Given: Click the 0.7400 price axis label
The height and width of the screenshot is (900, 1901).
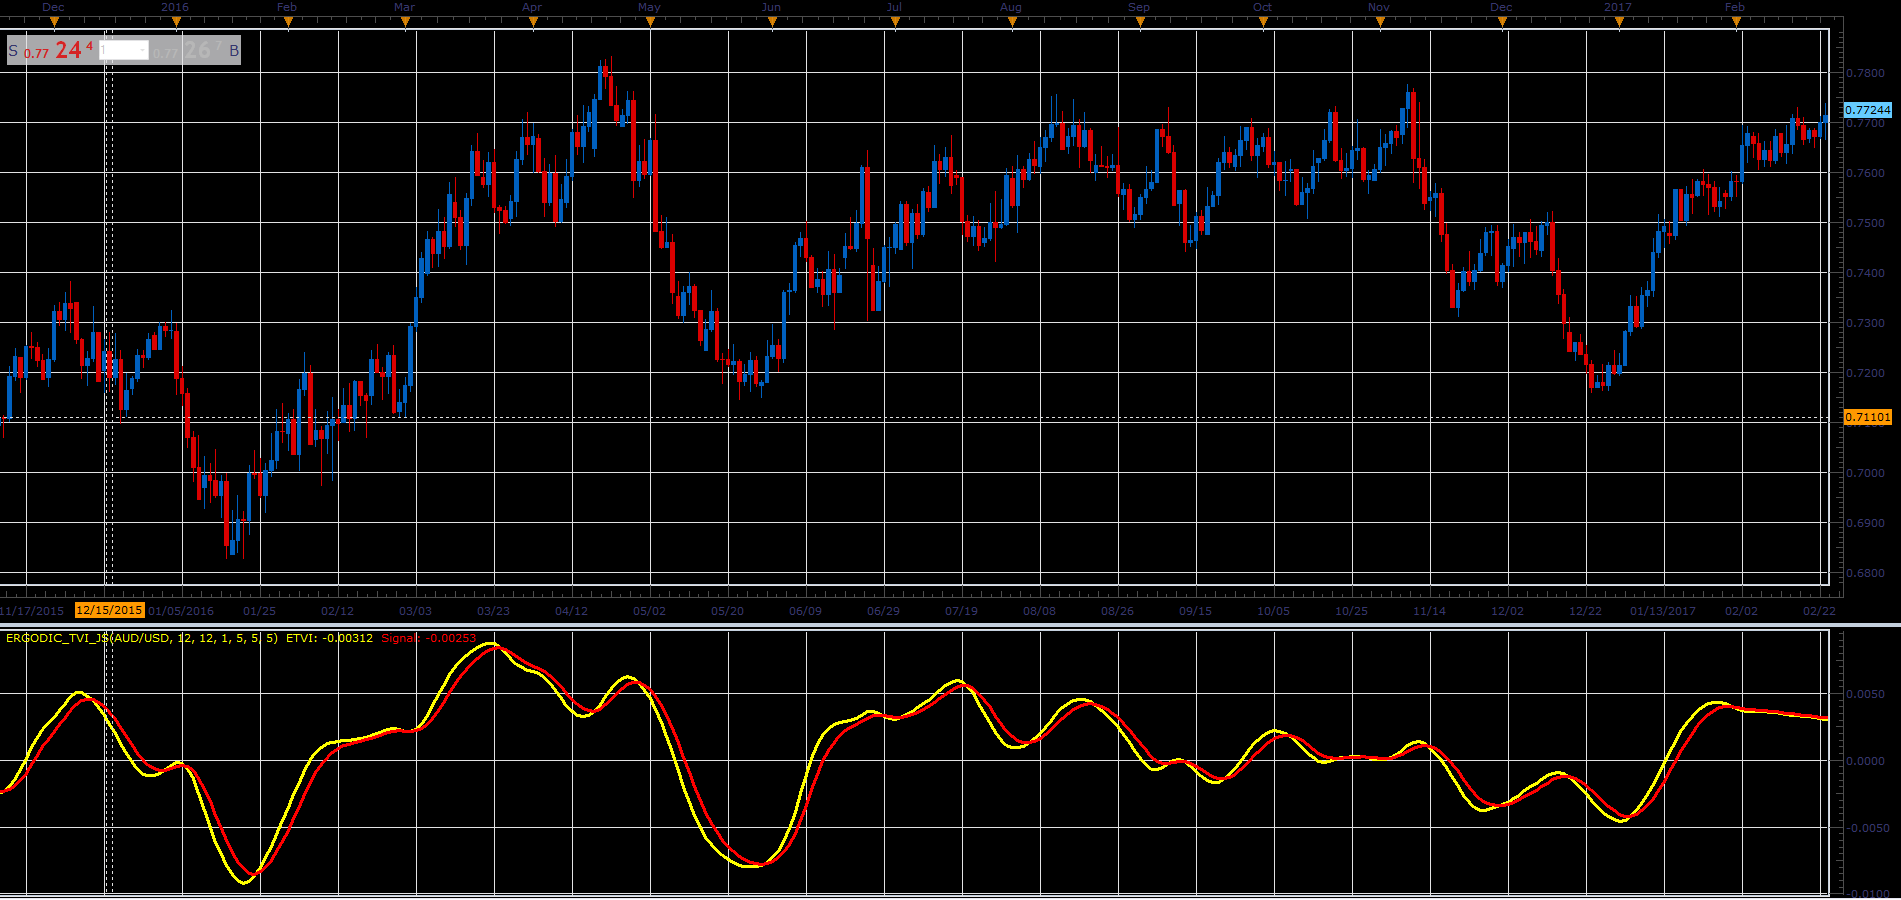Looking at the screenshot, I should [x=1866, y=273].
